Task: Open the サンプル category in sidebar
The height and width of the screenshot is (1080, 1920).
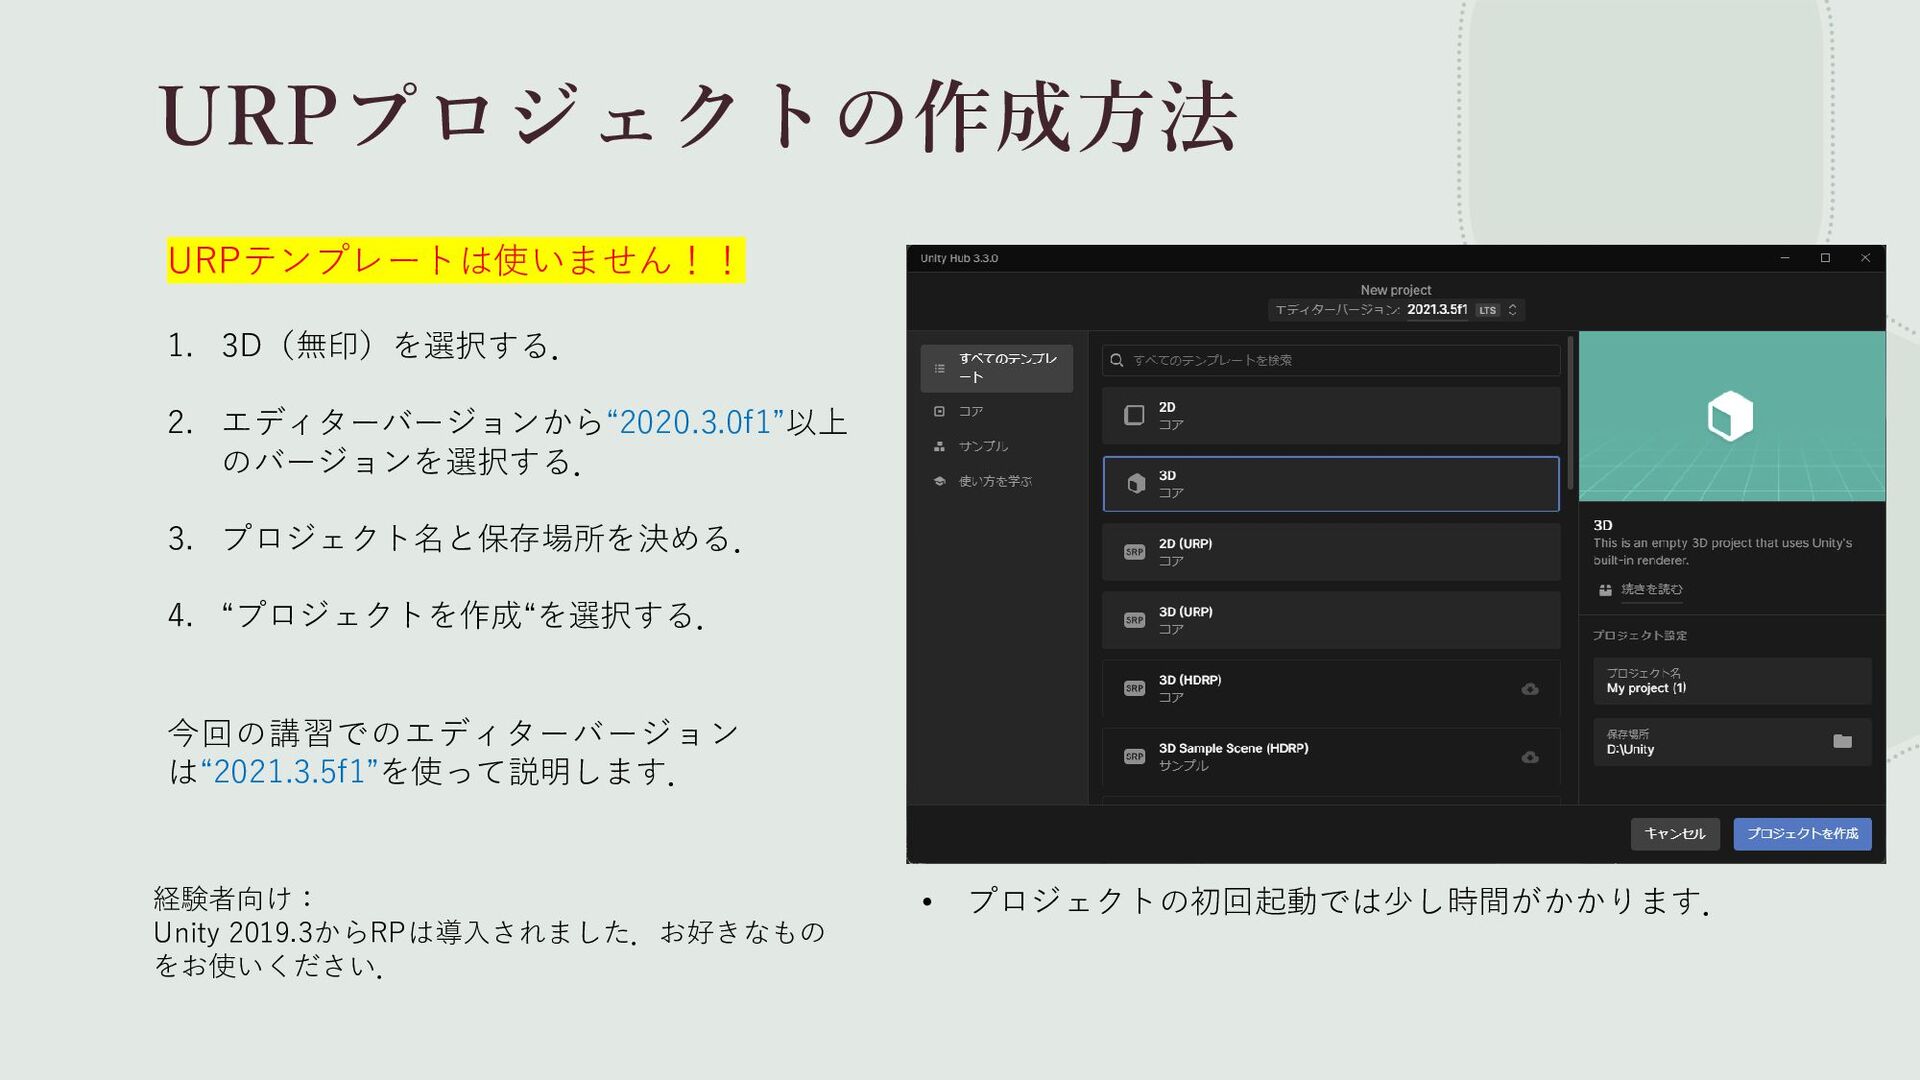Action: click(x=983, y=446)
